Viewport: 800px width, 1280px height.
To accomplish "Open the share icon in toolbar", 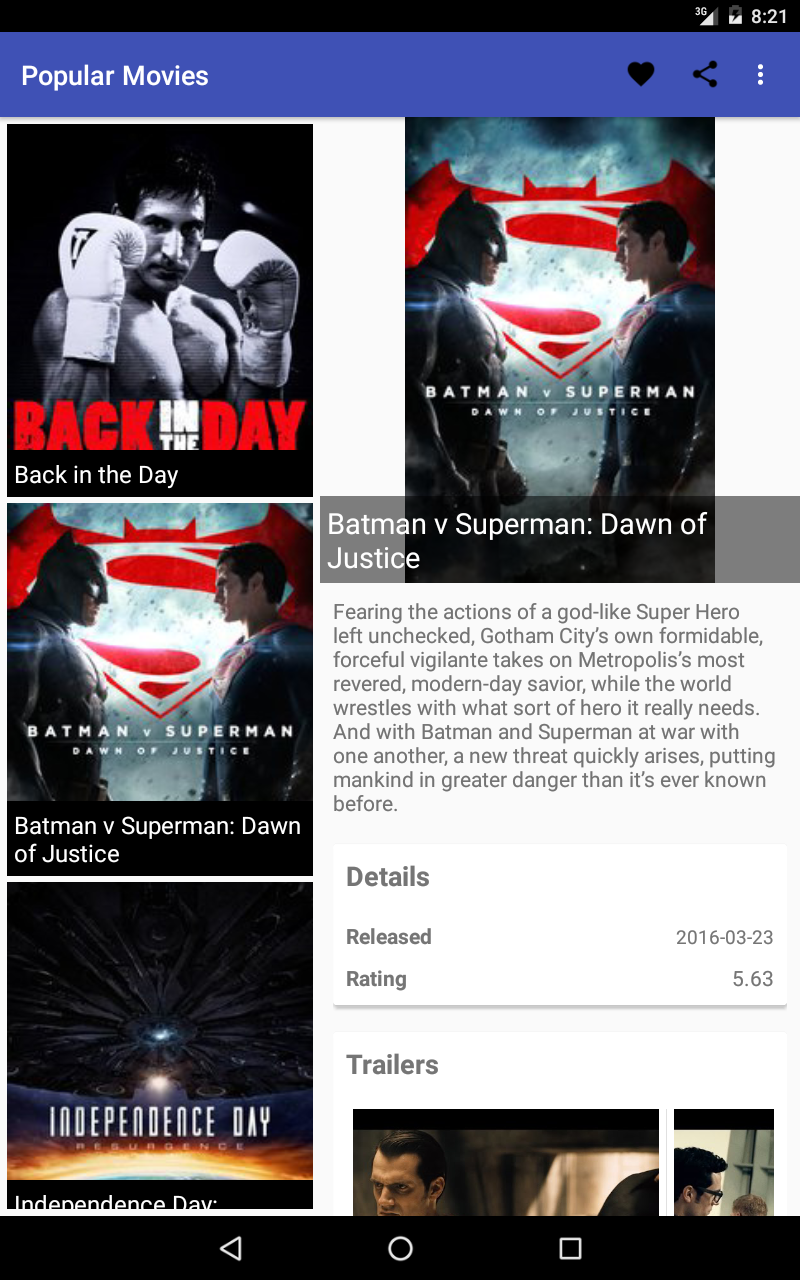I will 705,74.
